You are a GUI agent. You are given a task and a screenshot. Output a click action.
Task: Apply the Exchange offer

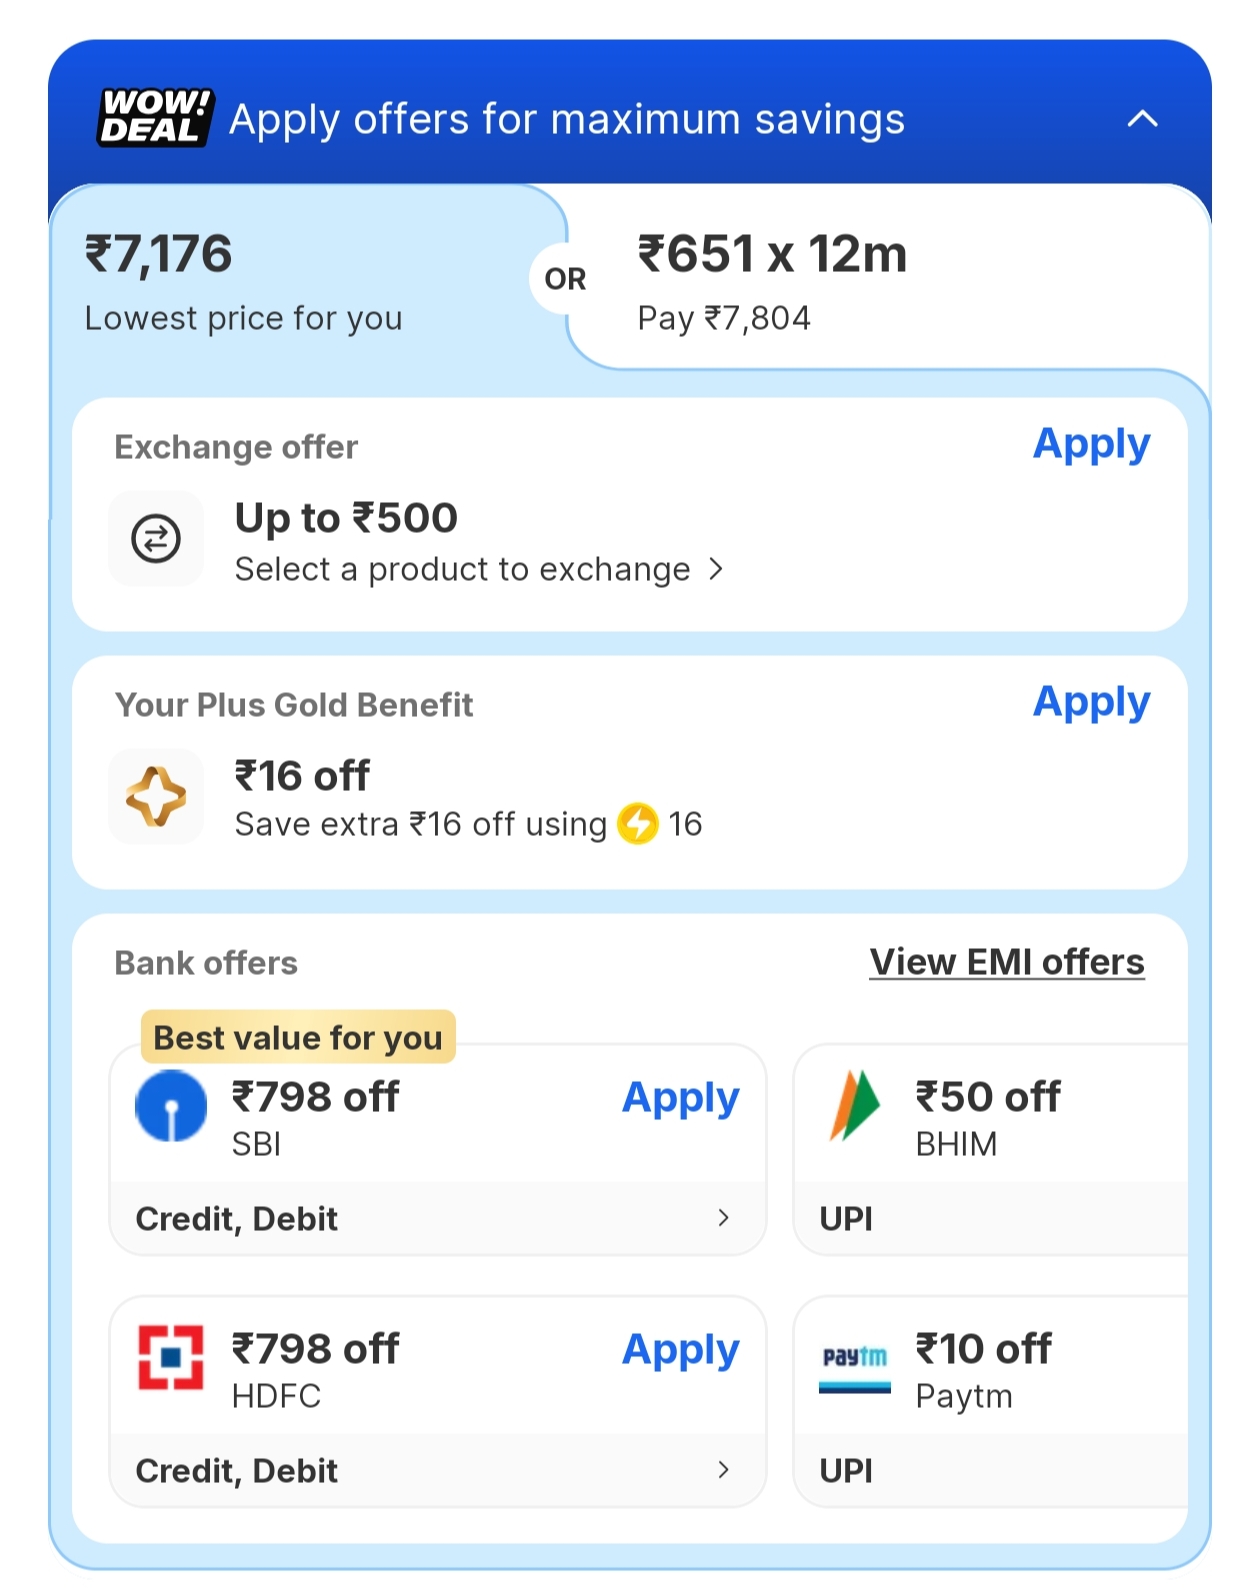pyautogui.click(x=1091, y=444)
